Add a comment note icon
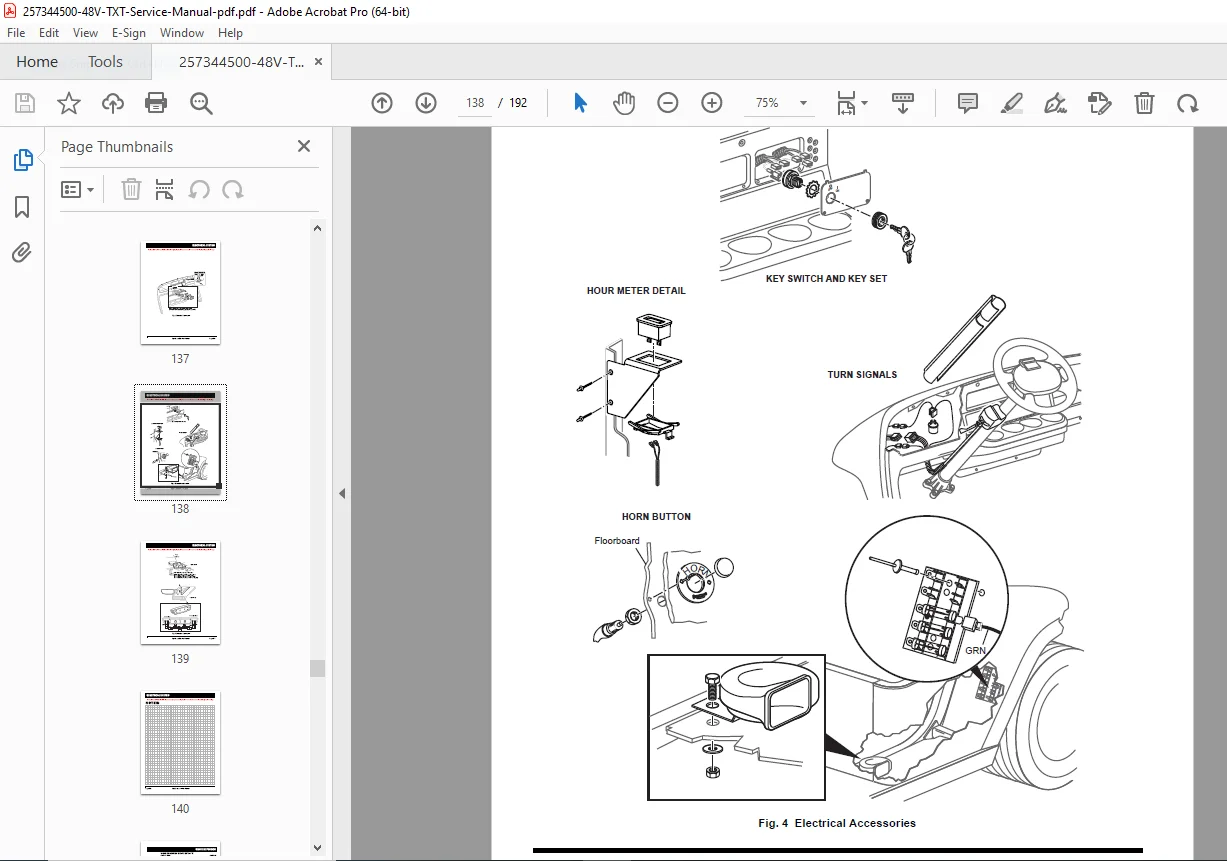 pyautogui.click(x=967, y=103)
